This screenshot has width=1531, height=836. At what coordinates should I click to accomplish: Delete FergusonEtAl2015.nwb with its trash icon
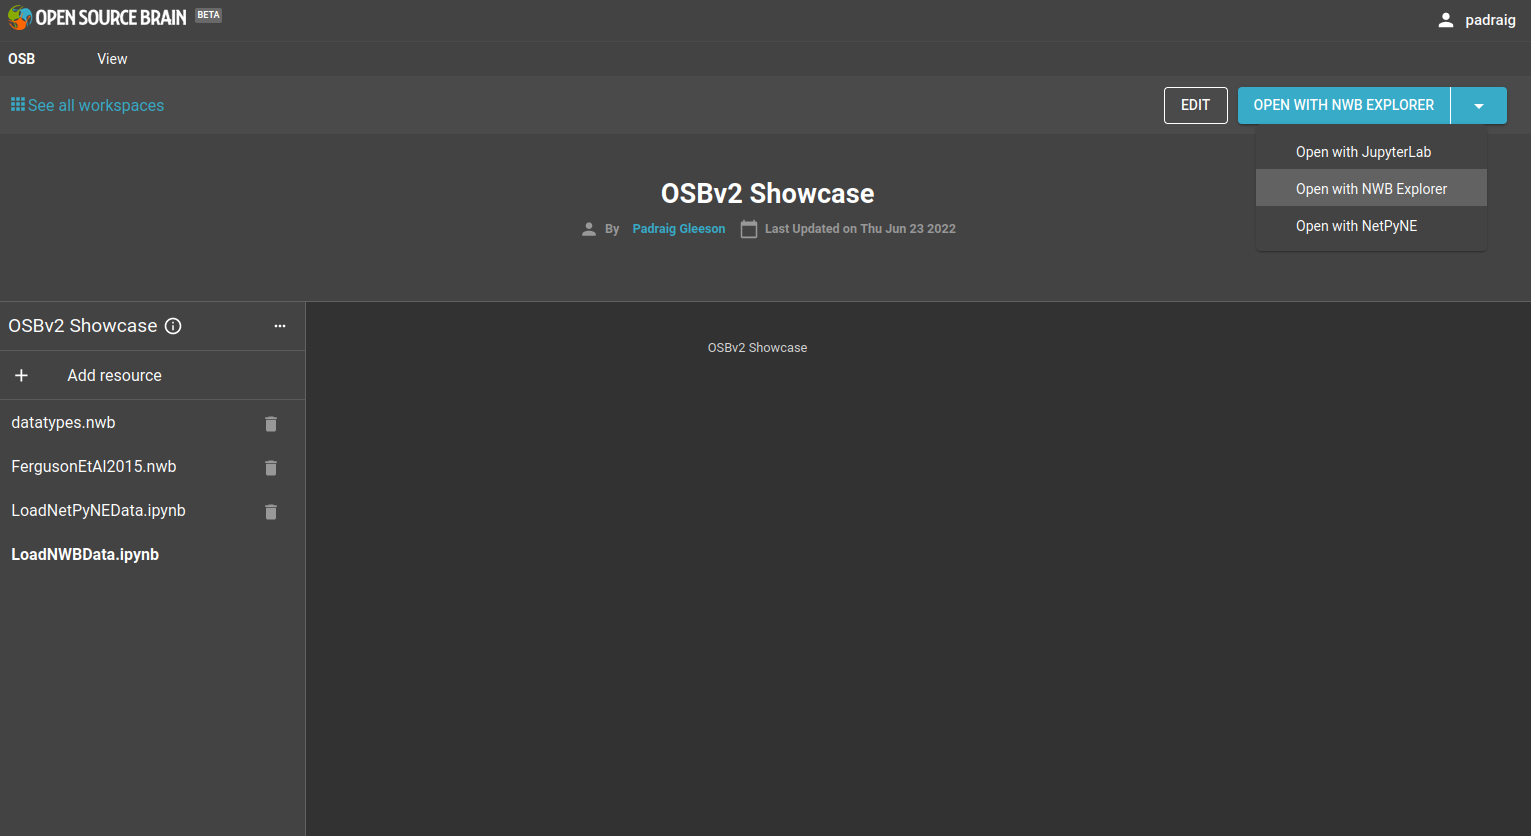(270, 468)
